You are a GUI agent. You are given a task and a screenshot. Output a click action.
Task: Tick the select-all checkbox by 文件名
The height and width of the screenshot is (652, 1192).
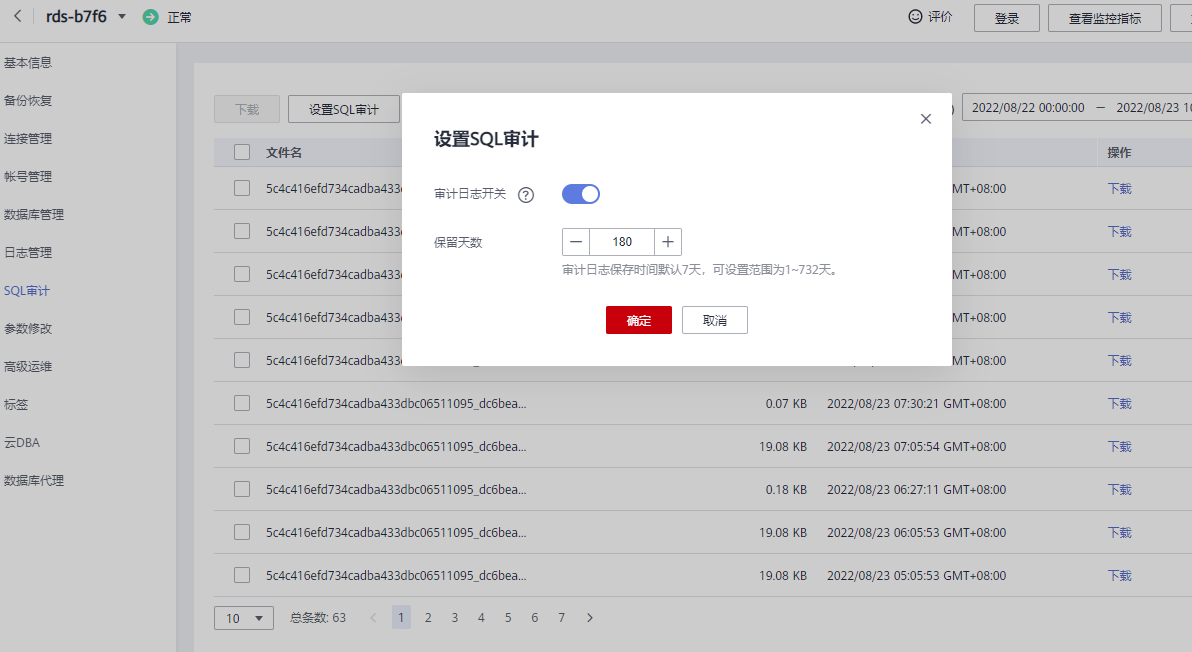pos(242,152)
